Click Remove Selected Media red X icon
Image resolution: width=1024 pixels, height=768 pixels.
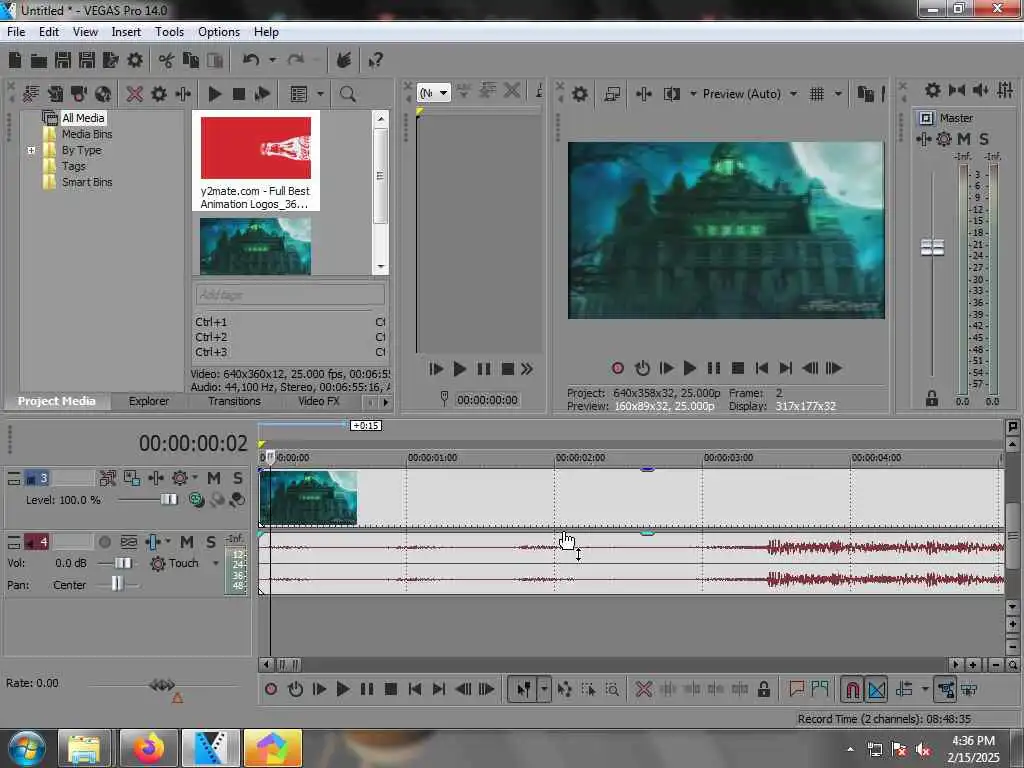click(135, 94)
